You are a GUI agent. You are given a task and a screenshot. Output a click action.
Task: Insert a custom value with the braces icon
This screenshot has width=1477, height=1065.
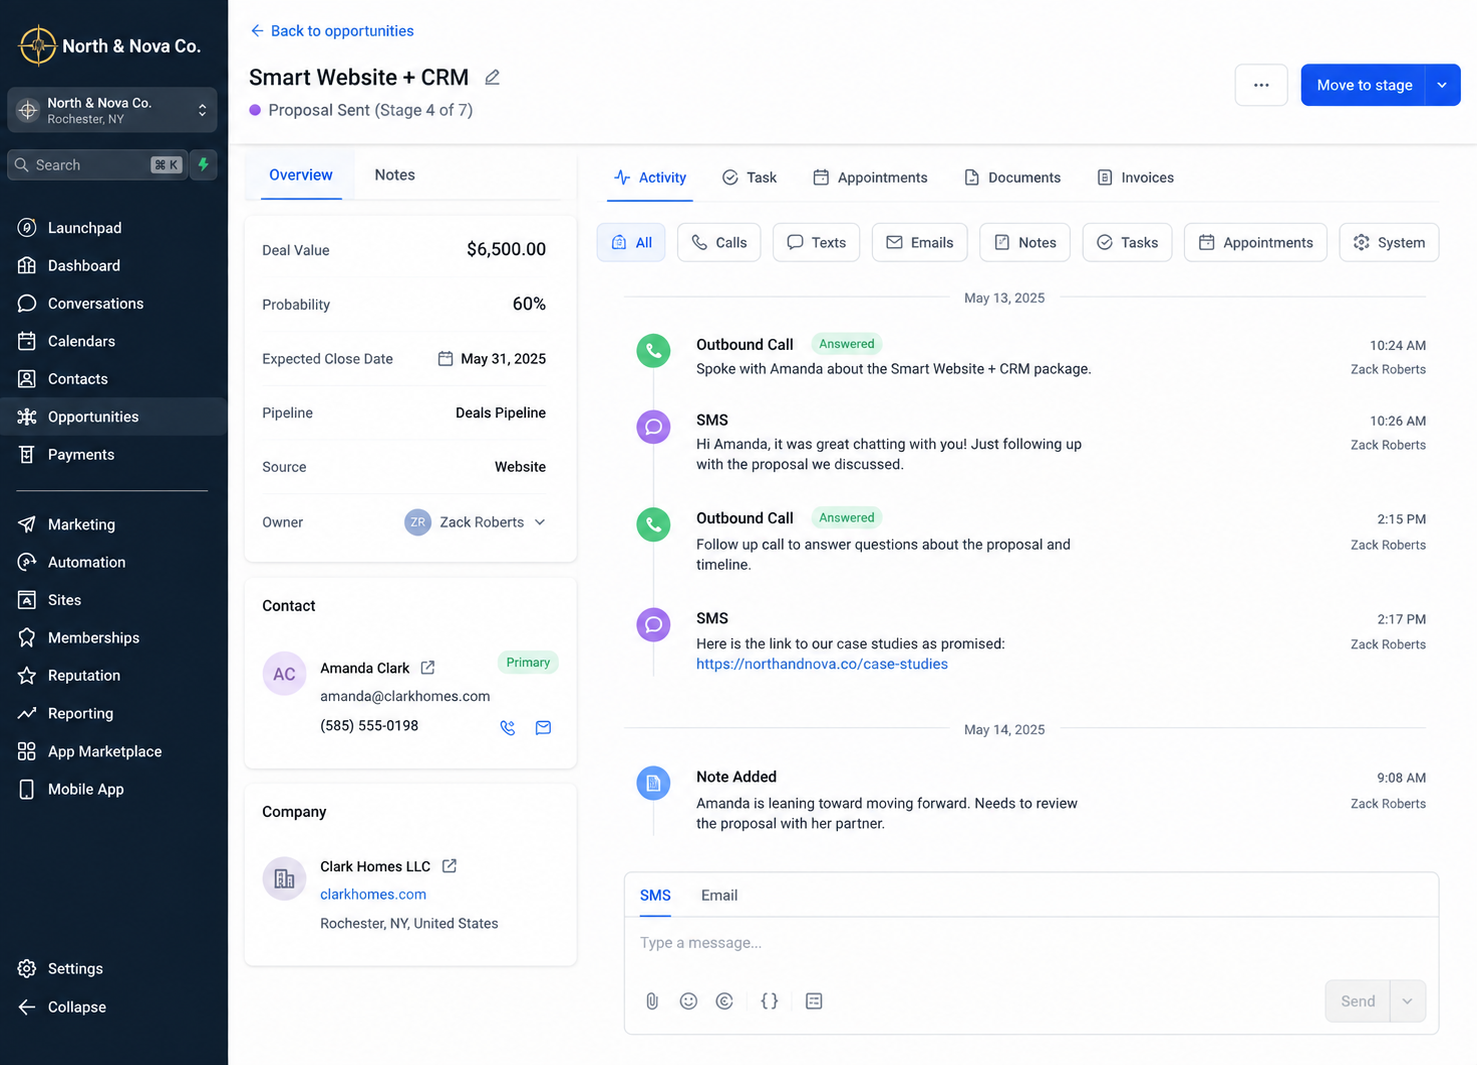tap(769, 1001)
